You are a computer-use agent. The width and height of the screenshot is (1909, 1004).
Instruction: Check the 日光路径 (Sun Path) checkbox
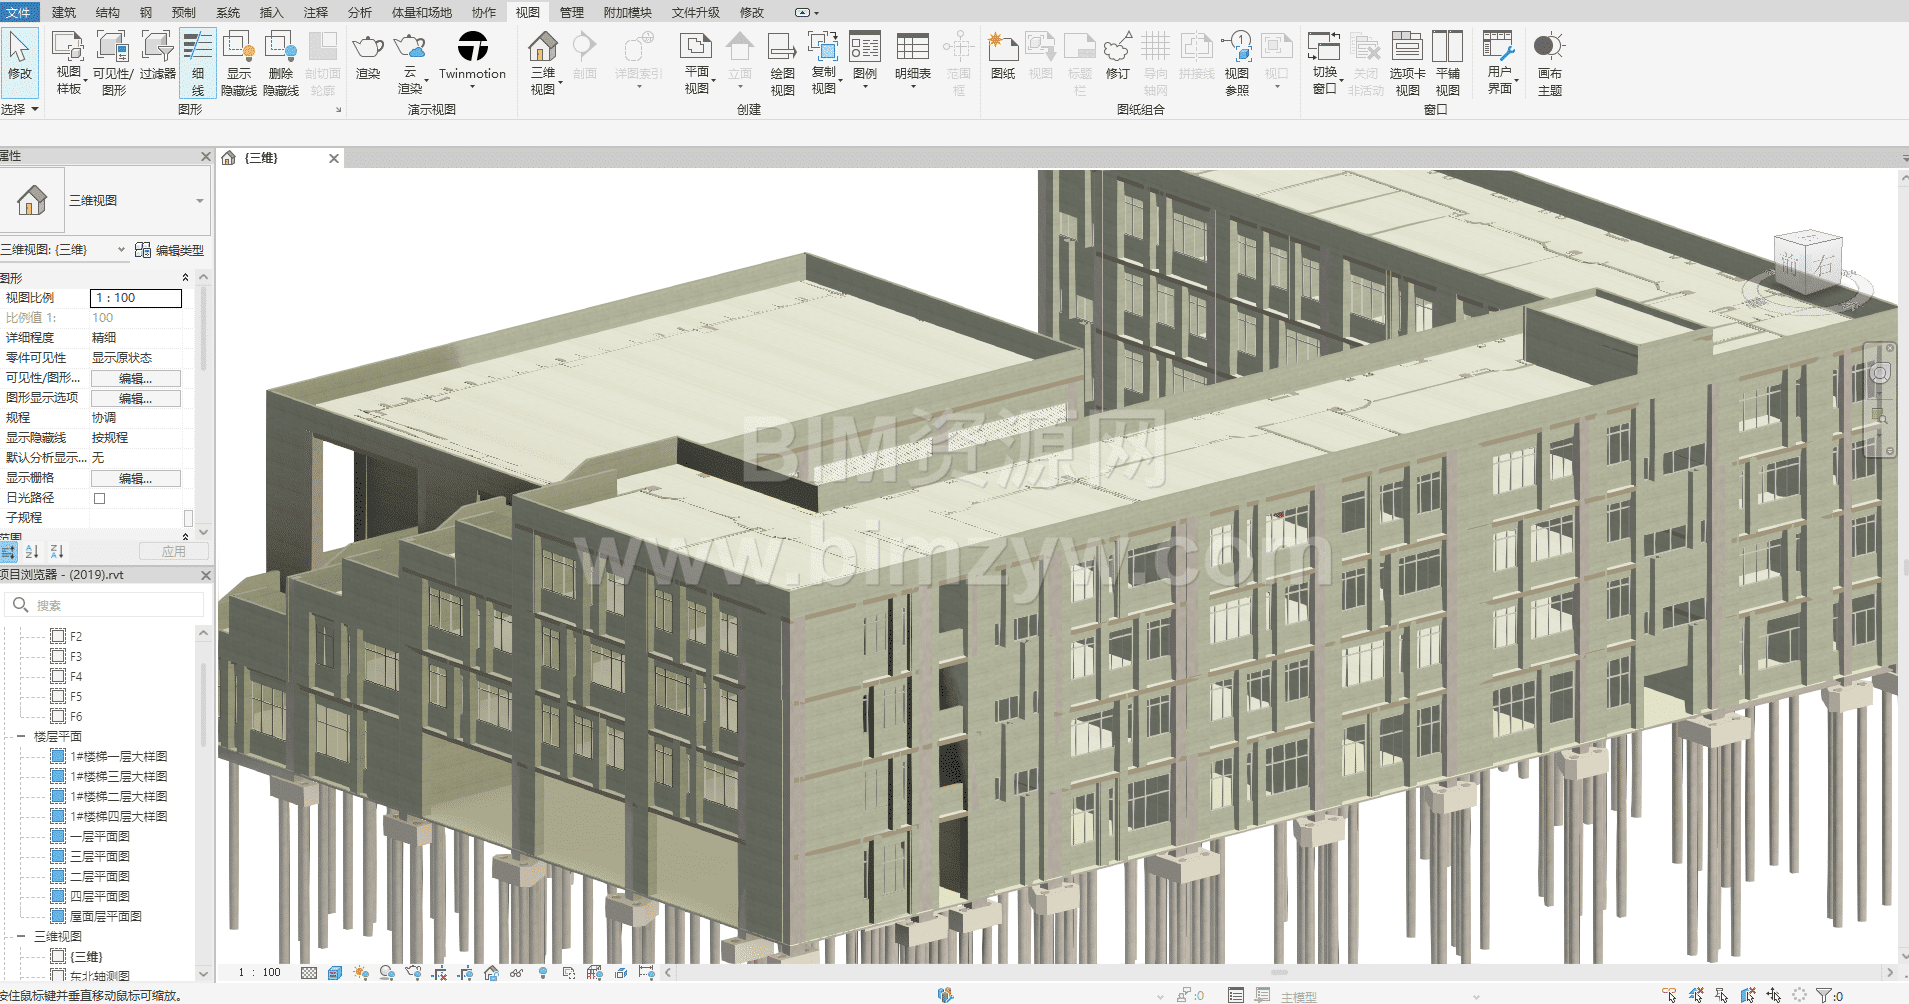pos(99,498)
